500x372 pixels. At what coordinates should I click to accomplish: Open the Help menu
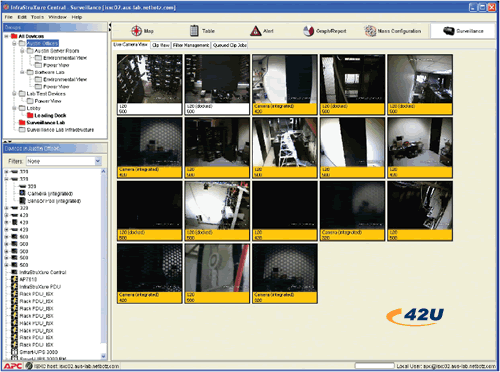[x=77, y=17]
